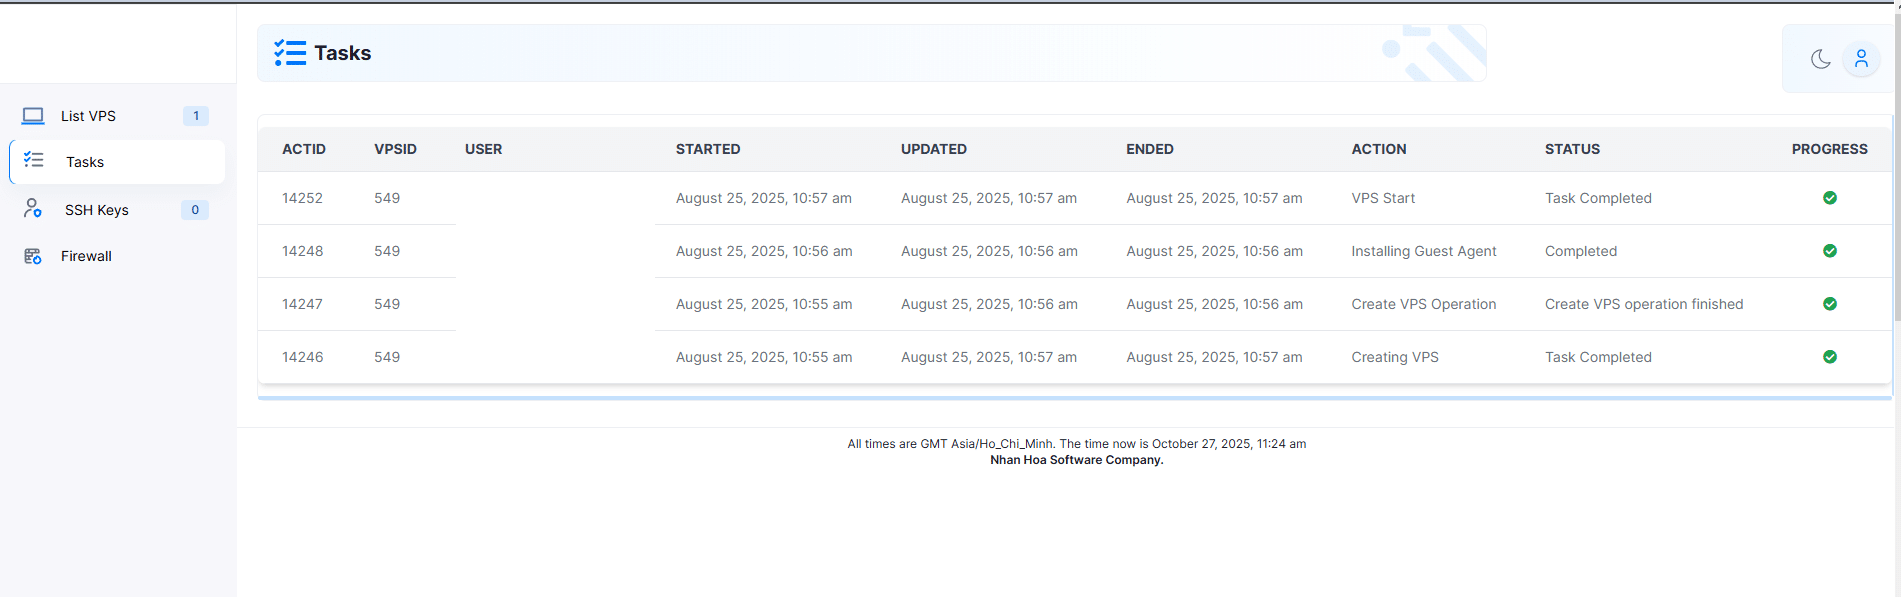This screenshot has width=1901, height=597.
Task: Toggle dark mode with moon icon
Action: tap(1820, 59)
